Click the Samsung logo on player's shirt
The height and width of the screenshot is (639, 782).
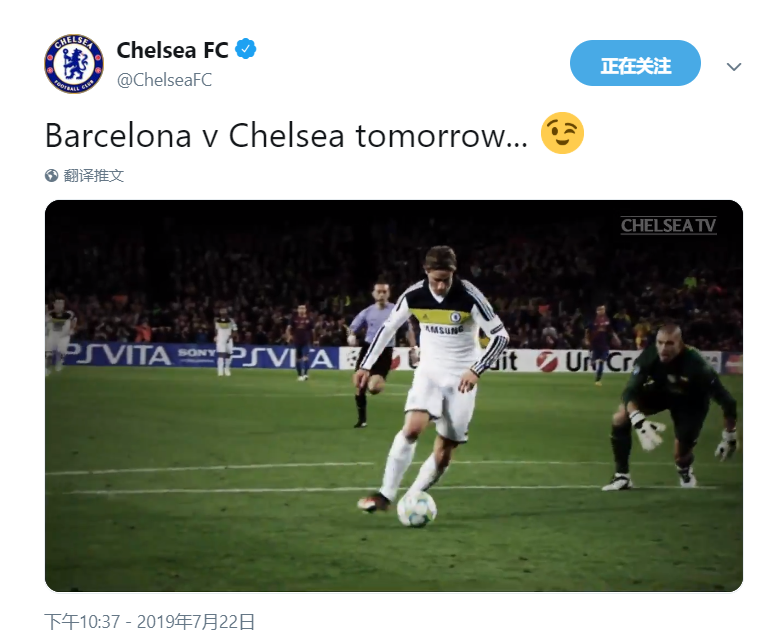pos(444,329)
